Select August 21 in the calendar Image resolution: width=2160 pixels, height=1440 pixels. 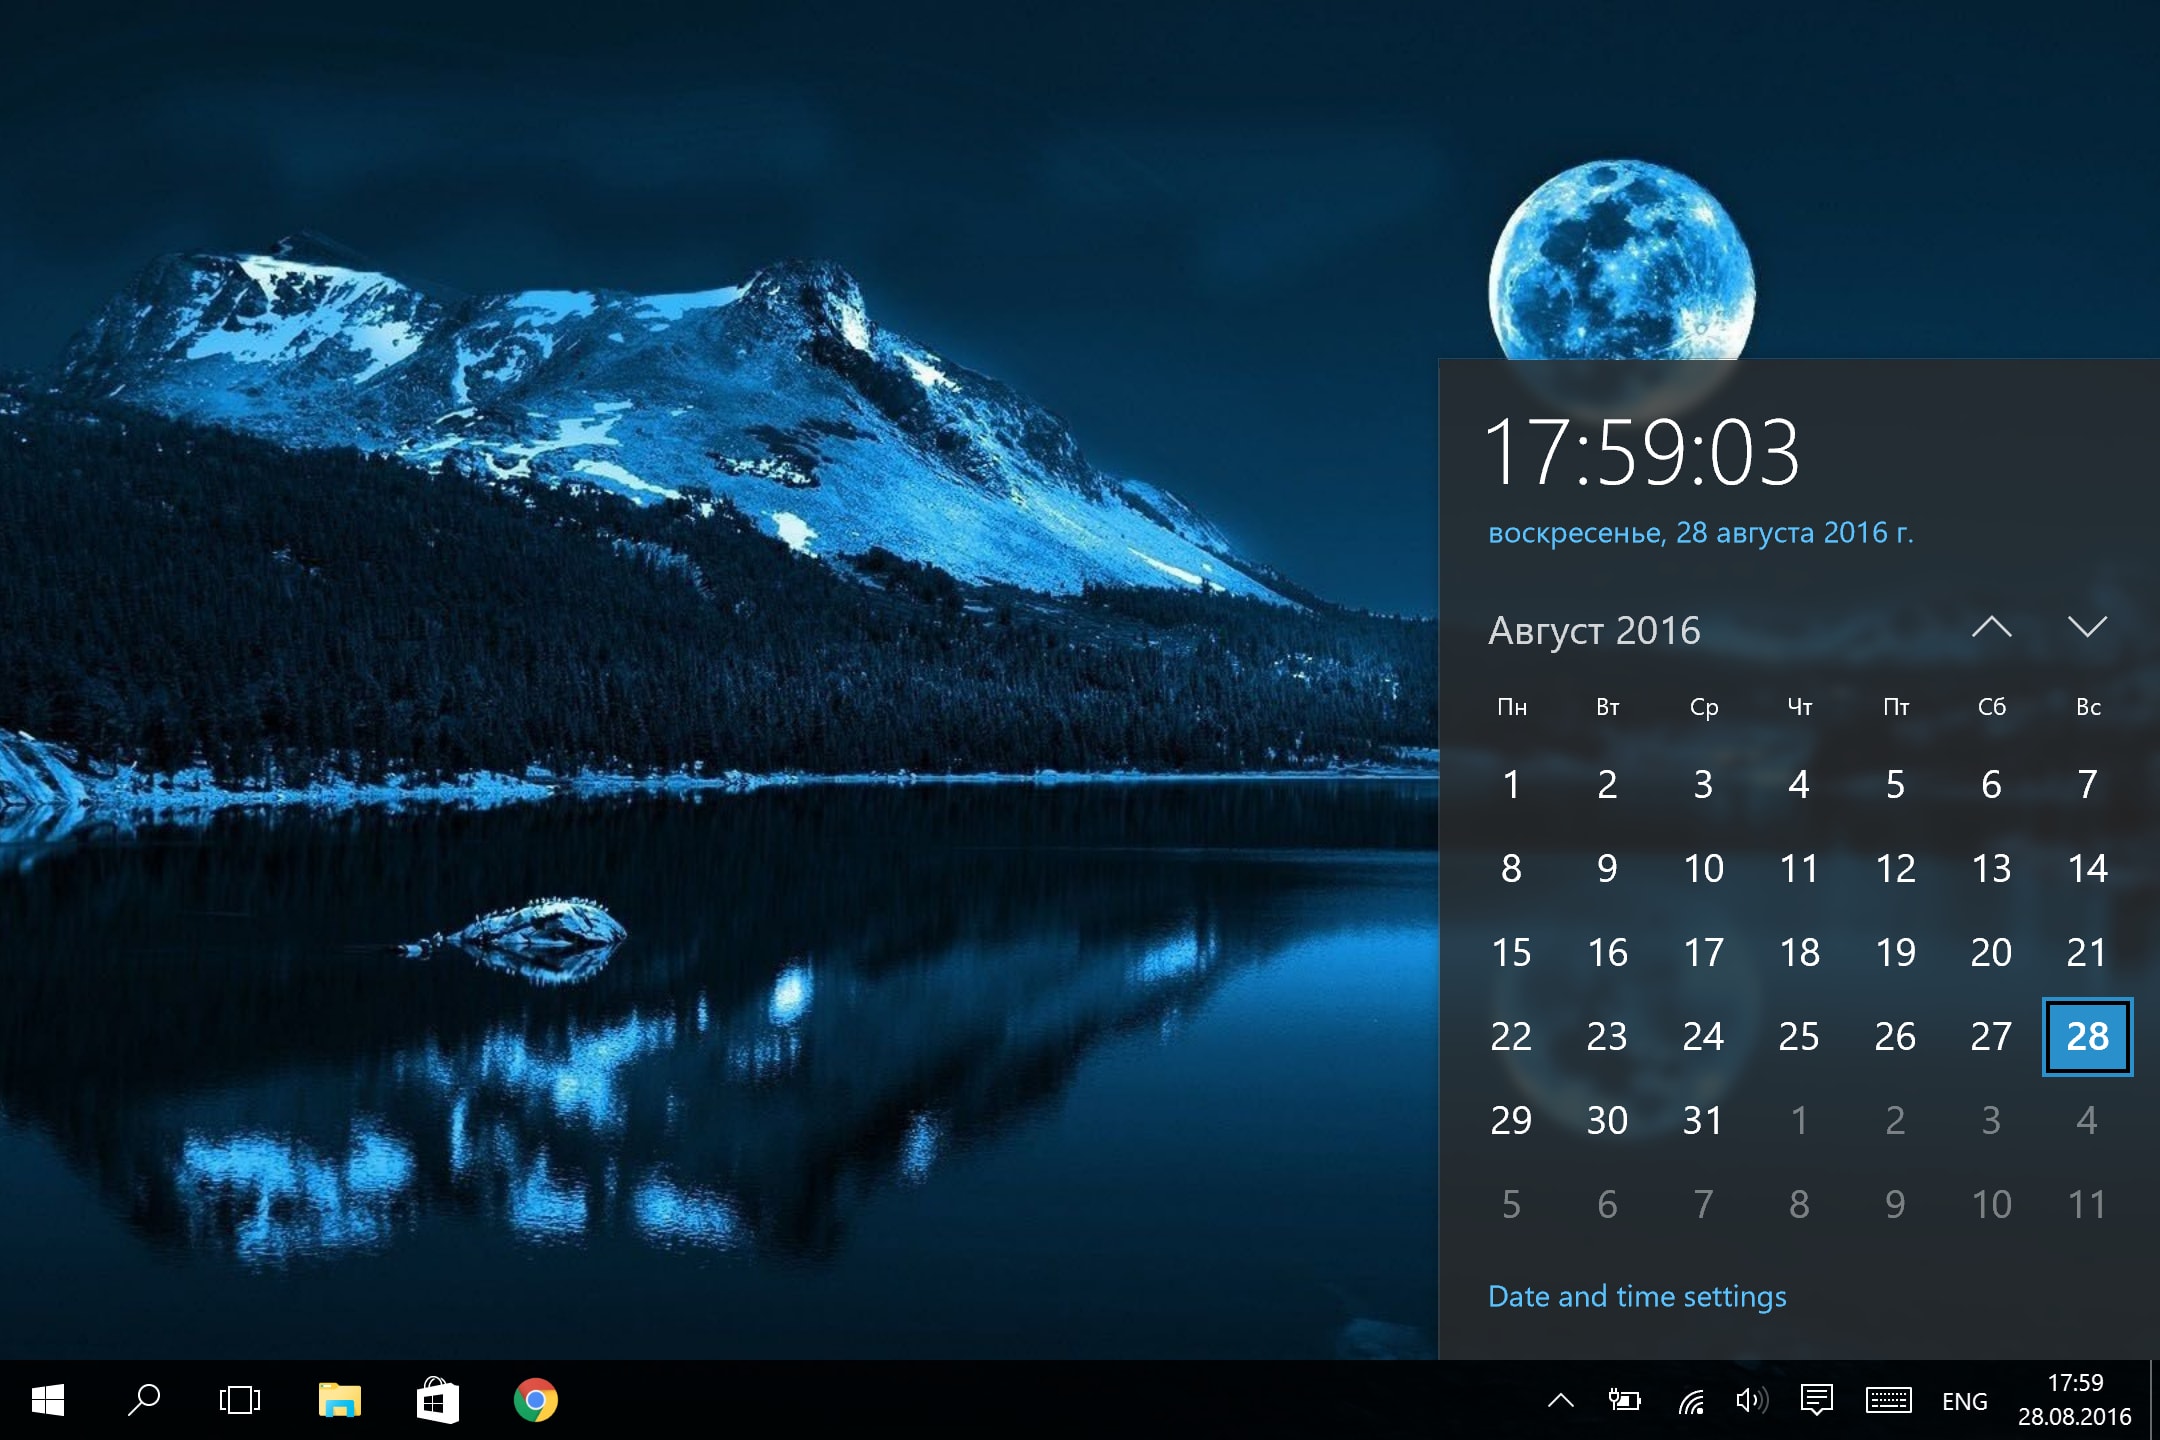2087,953
